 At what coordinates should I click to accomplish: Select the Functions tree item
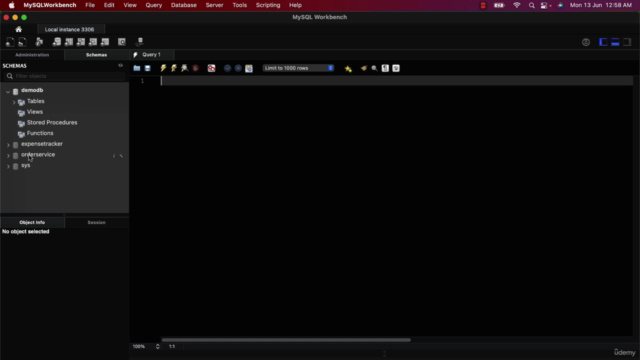40,133
